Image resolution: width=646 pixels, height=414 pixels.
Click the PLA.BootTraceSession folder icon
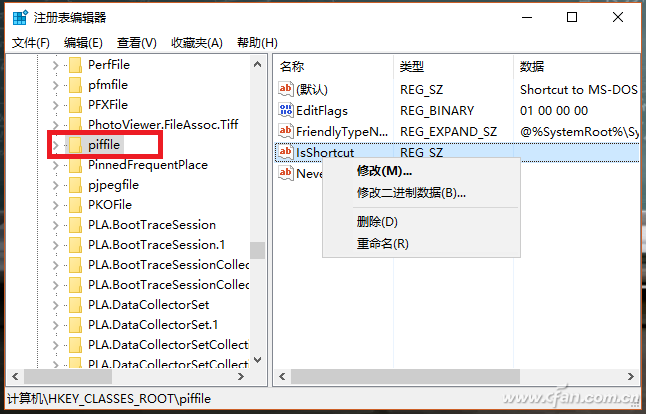coord(75,225)
